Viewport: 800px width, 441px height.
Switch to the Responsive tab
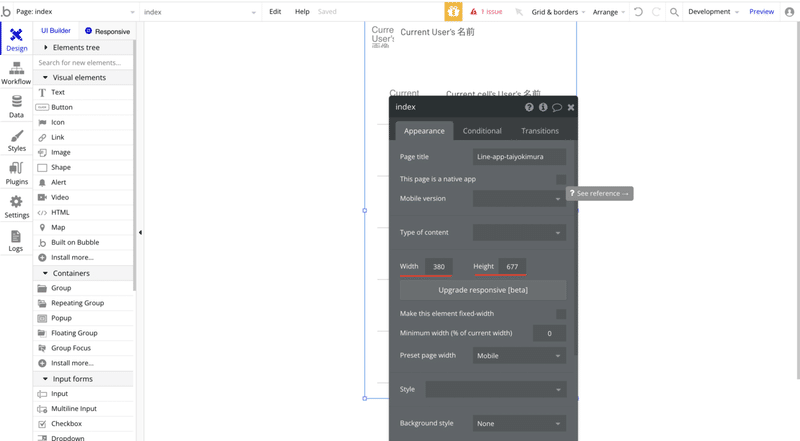108,31
